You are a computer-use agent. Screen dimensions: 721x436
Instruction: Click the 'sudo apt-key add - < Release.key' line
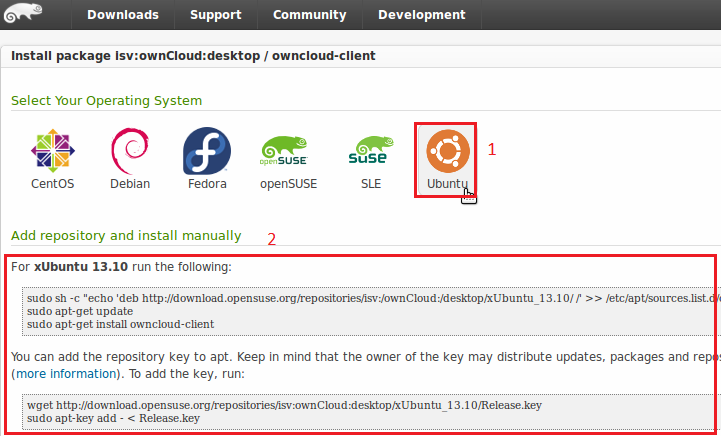(113, 418)
